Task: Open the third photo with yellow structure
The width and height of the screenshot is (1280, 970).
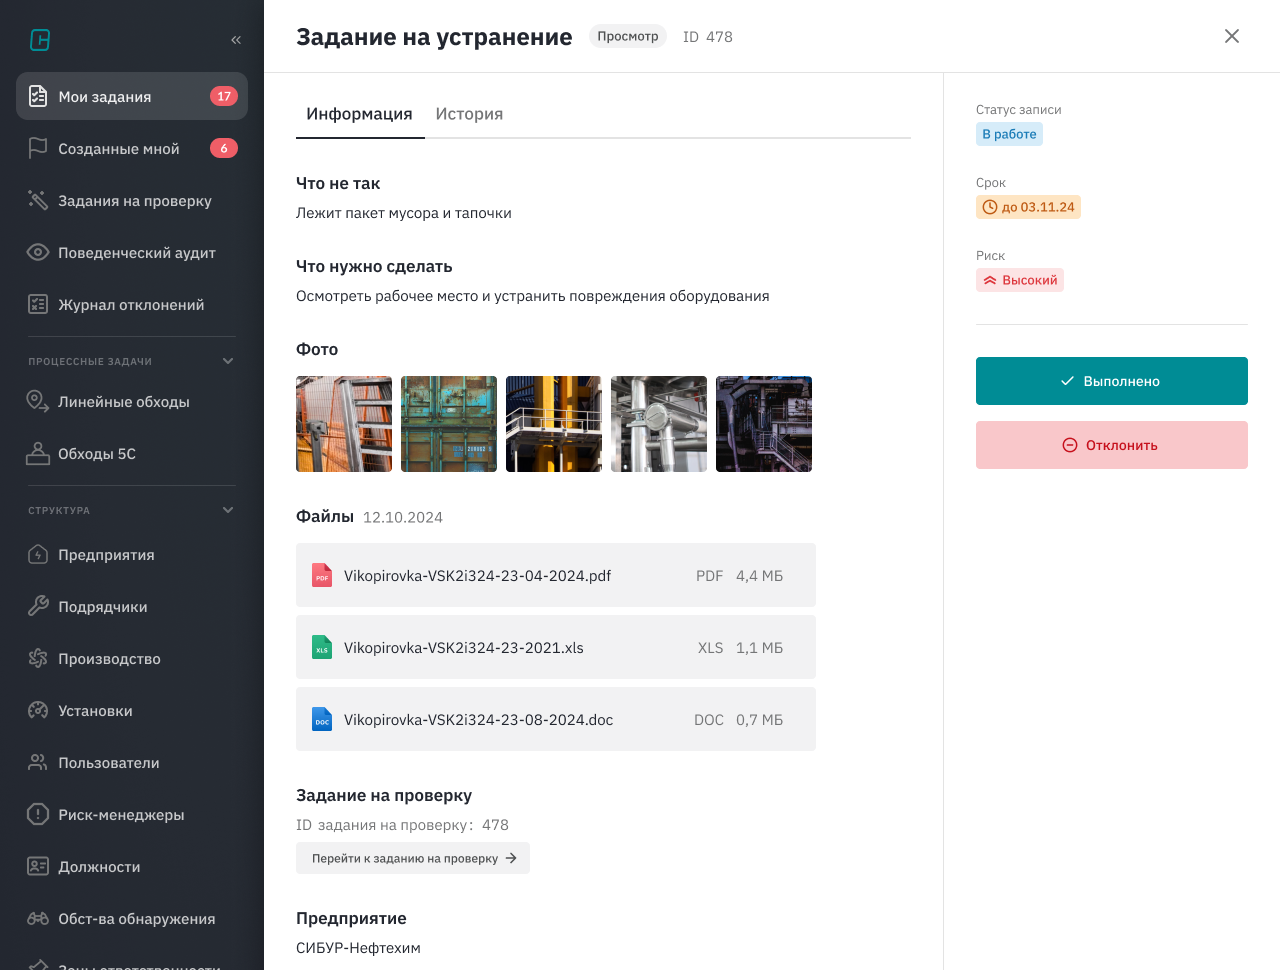Action: [x=554, y=424]
